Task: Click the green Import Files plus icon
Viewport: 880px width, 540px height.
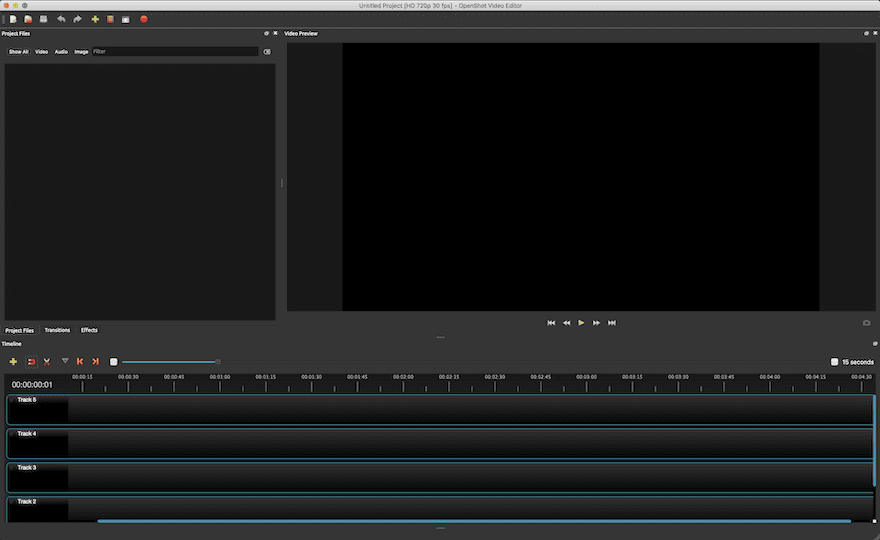Action: click(95, 19)
